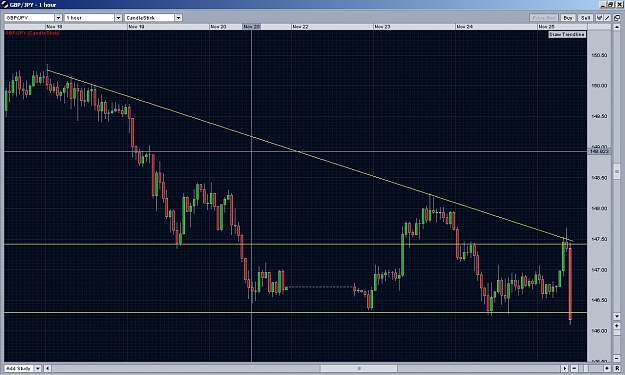Open the GBP/JPY currency pair dropdown arrow
This screenshot has width=625, height=375.
tap(58, 18)
